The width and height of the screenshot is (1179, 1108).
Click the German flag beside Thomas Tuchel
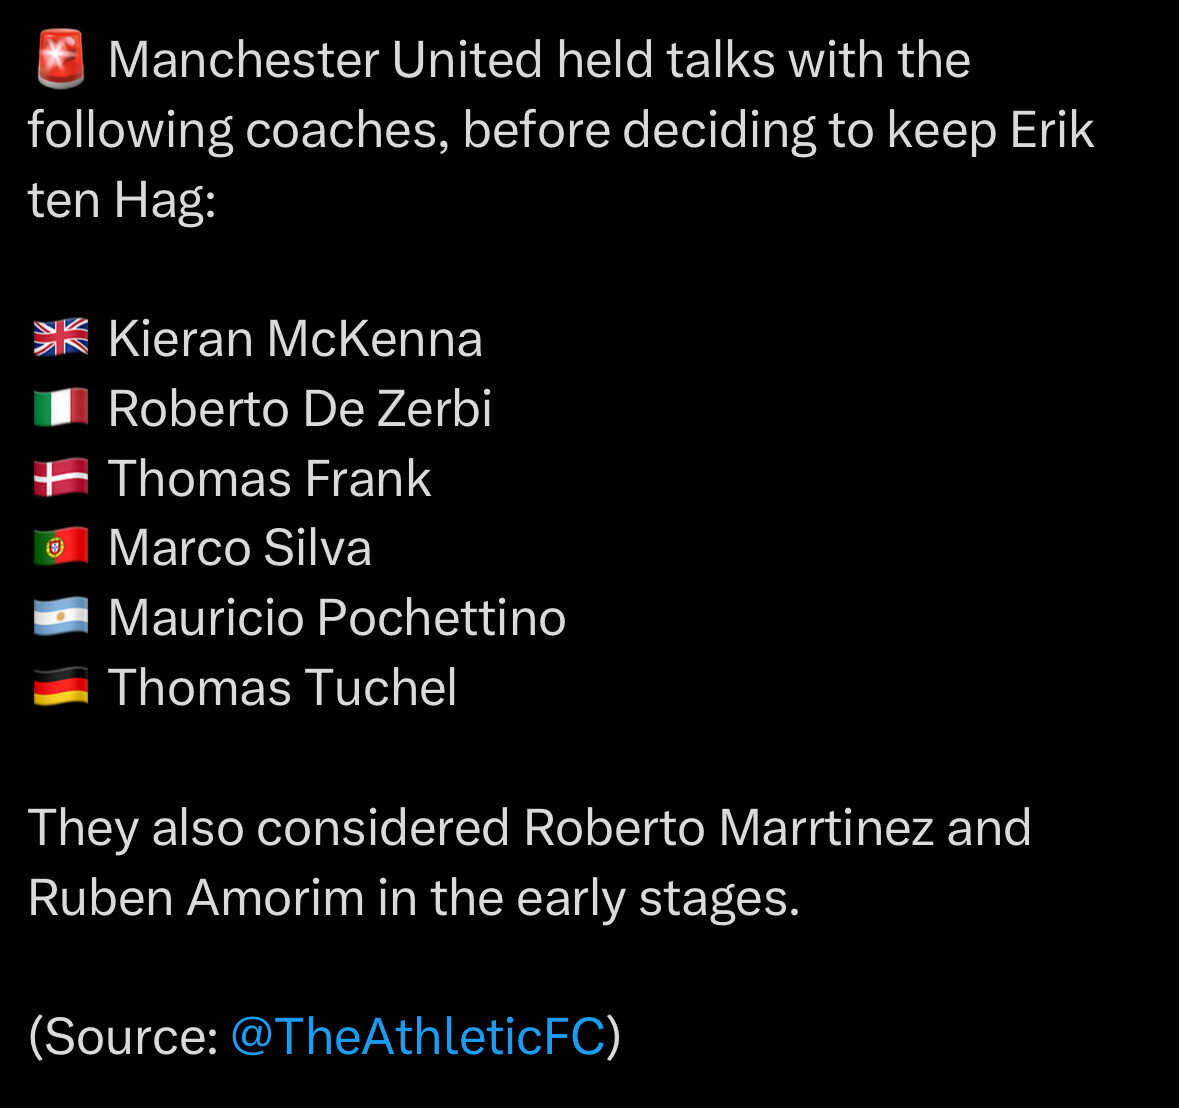[x=61, y=686]
